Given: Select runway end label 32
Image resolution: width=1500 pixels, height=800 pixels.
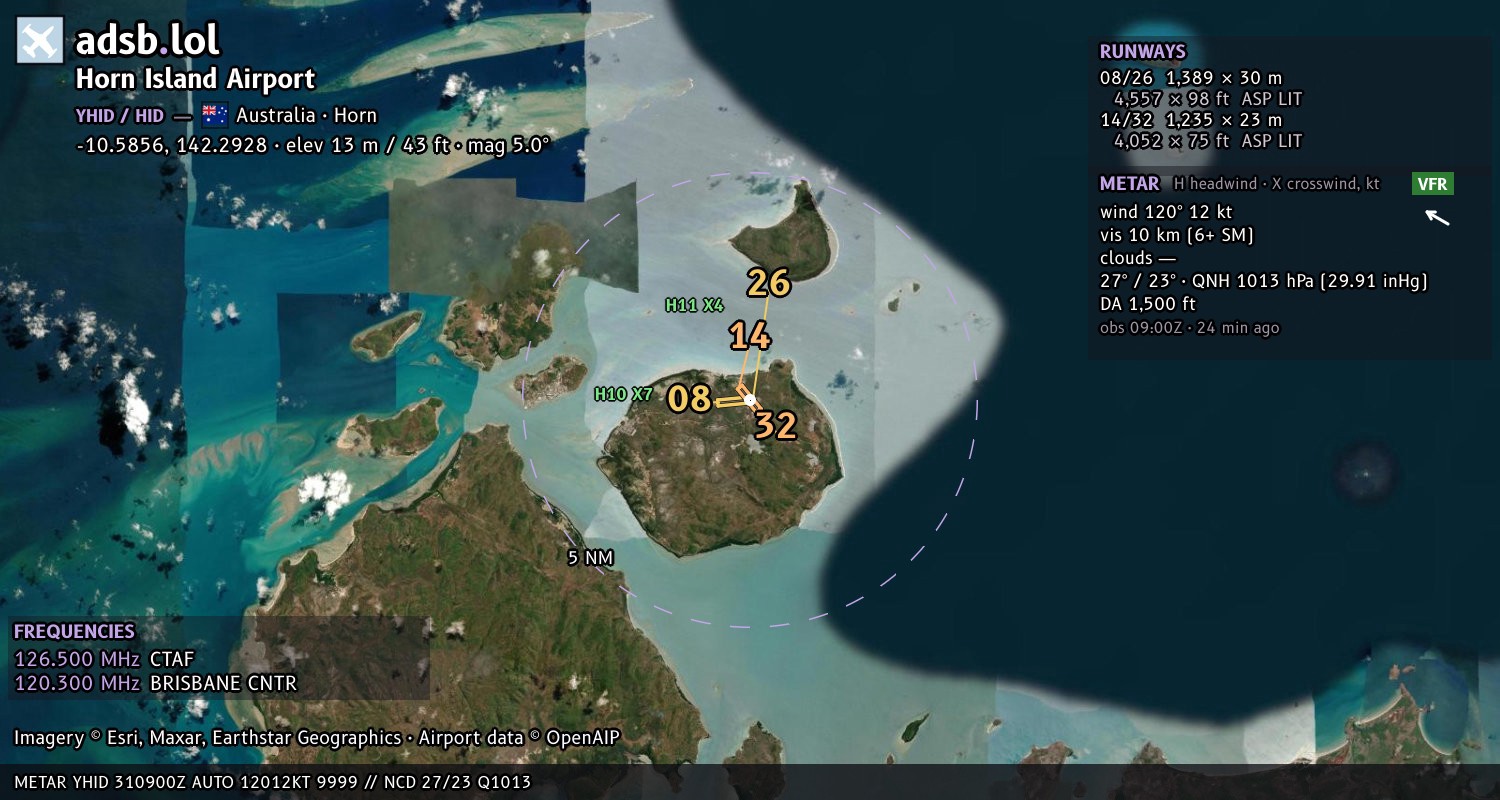Looking at the screenshot, I should 775,426.
